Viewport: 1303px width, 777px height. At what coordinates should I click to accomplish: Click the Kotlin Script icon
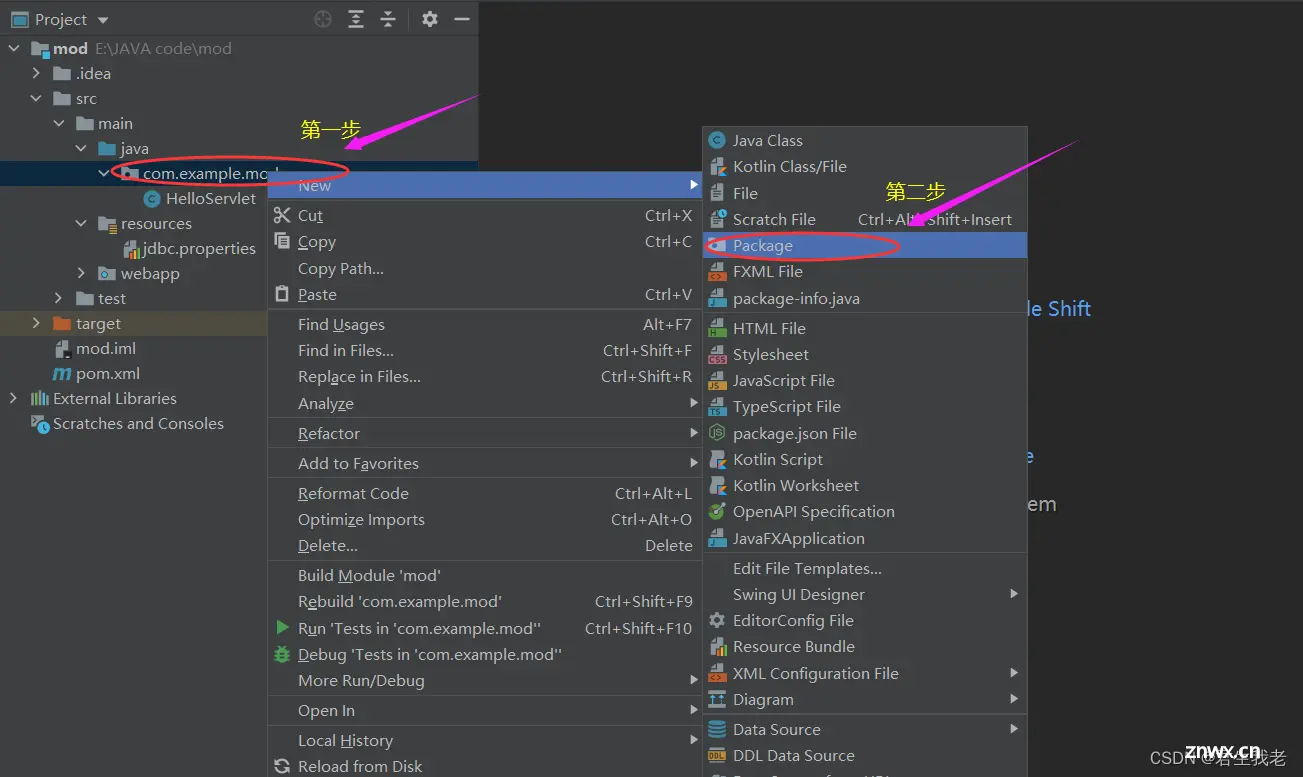(x=716, y=459)
